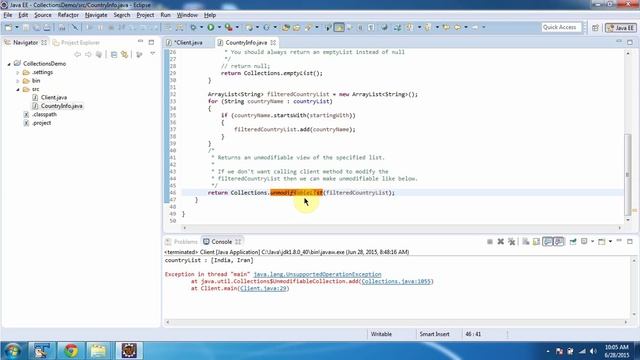Click the clock in the taskbar
This screenshot has width=640, height=360.
617,351
